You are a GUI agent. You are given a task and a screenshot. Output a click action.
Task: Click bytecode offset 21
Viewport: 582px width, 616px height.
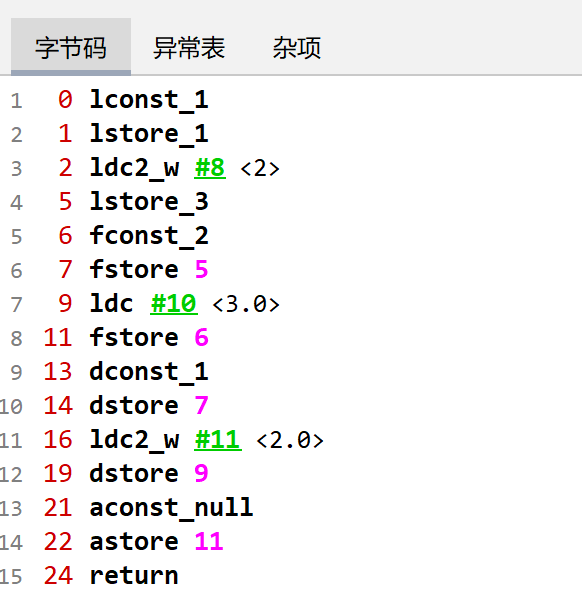pos(58,508)
